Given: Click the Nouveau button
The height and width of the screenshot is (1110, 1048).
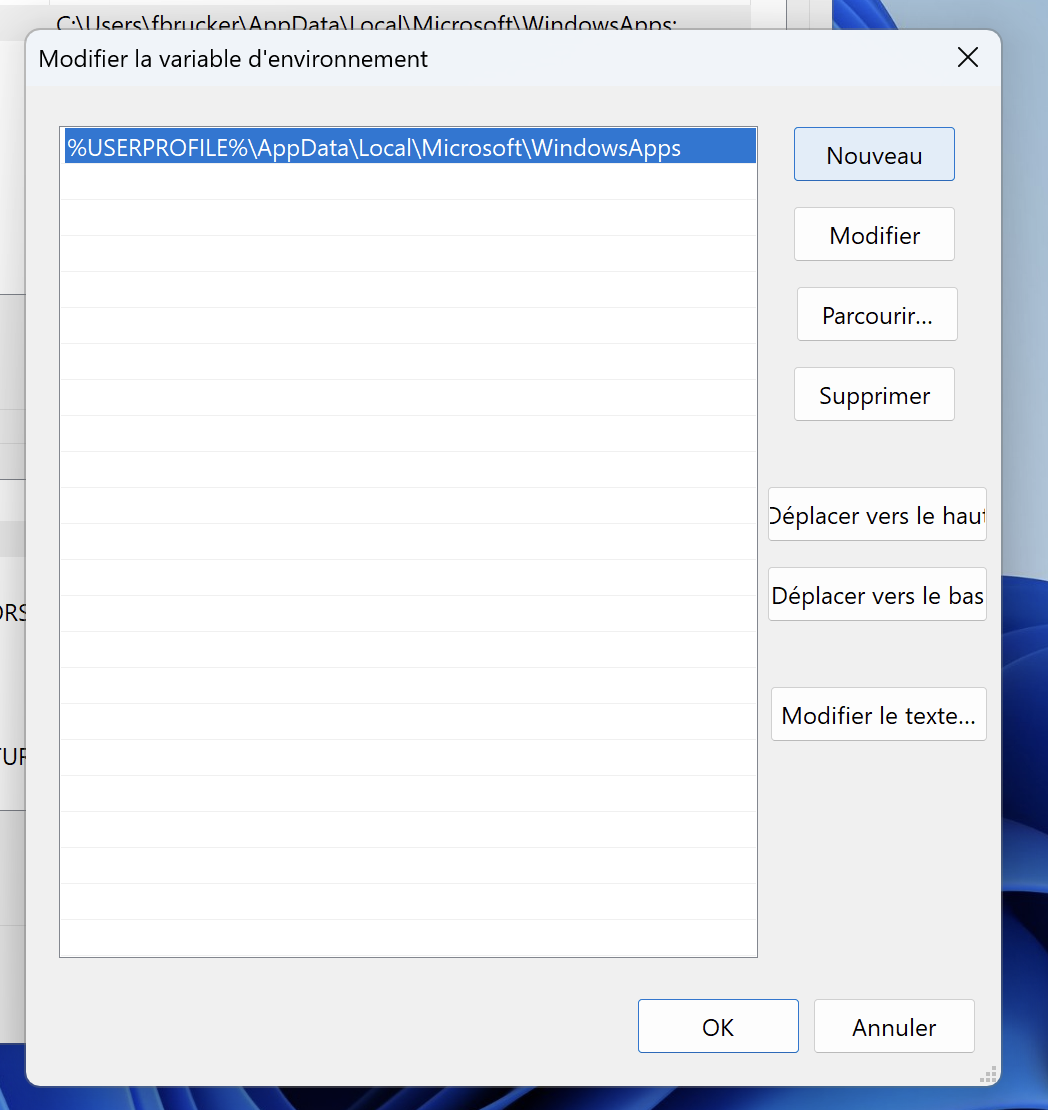Looking at the screenshot, I should [x=874, y=155].
